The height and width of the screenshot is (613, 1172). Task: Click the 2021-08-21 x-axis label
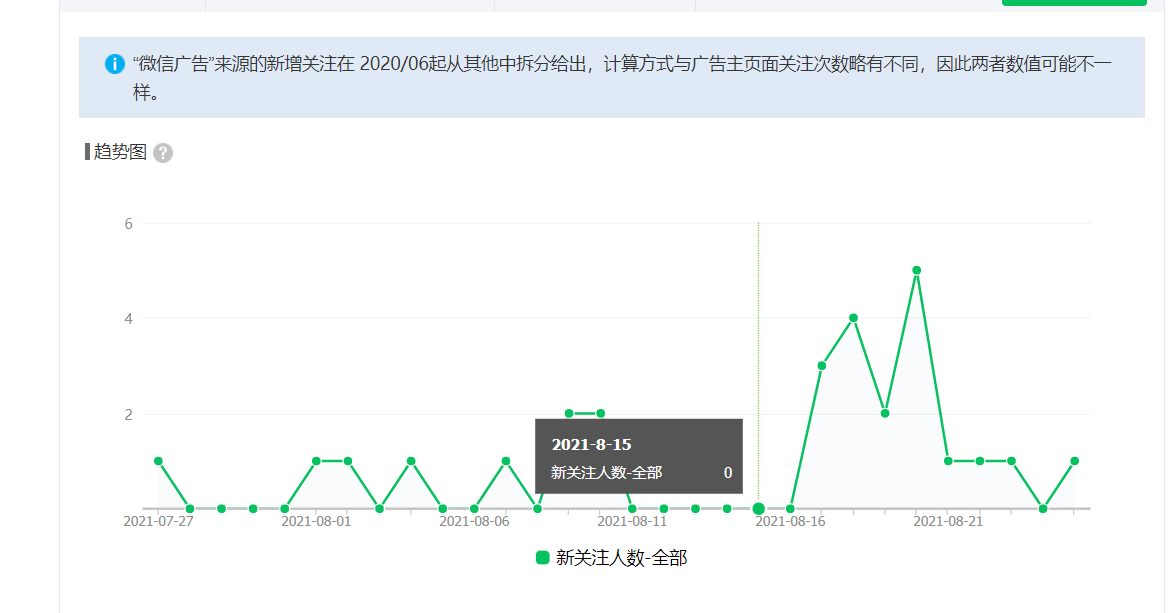(x=948, y=521)
